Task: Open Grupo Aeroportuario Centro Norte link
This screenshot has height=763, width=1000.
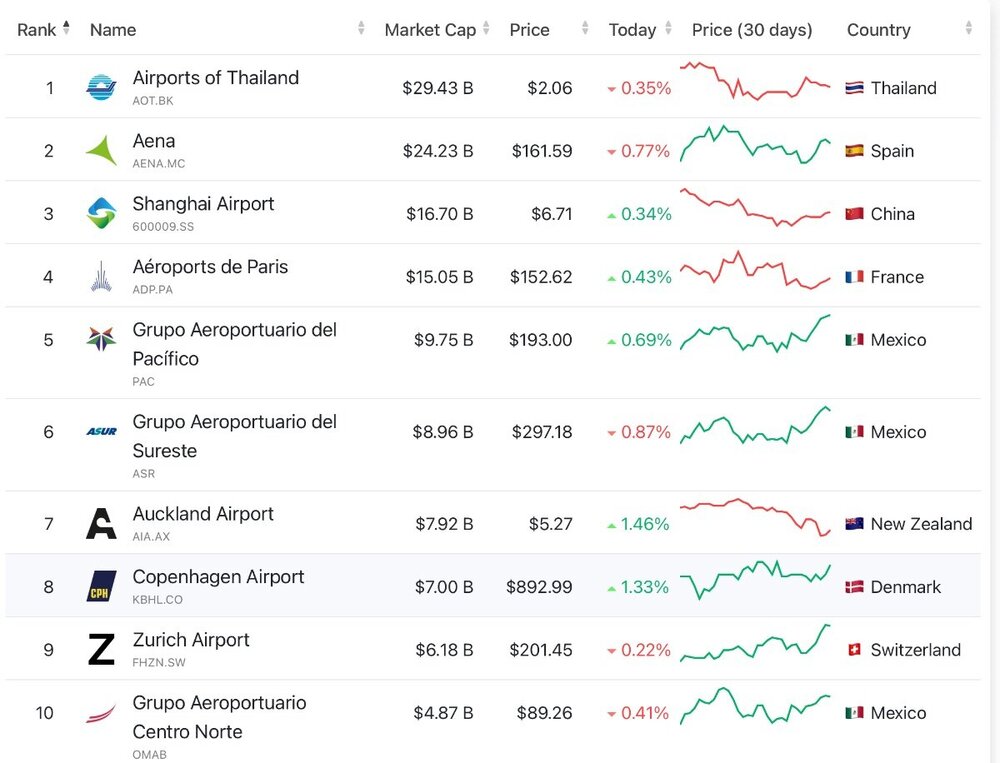Action: coord(219,717)
